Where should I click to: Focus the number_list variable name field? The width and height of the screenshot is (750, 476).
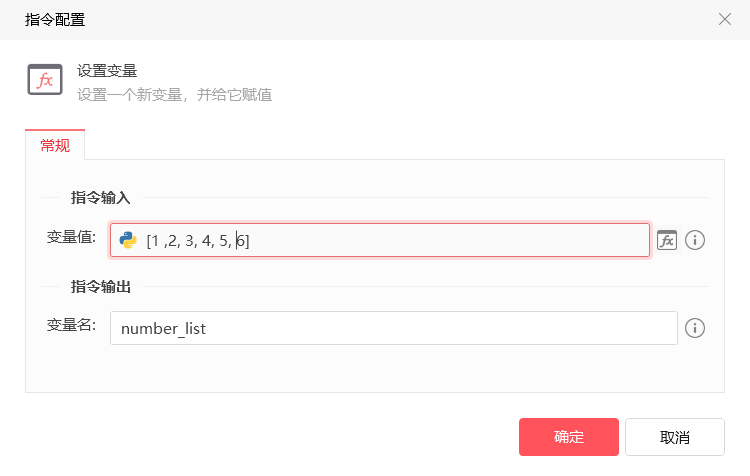(x=394, y=328)
